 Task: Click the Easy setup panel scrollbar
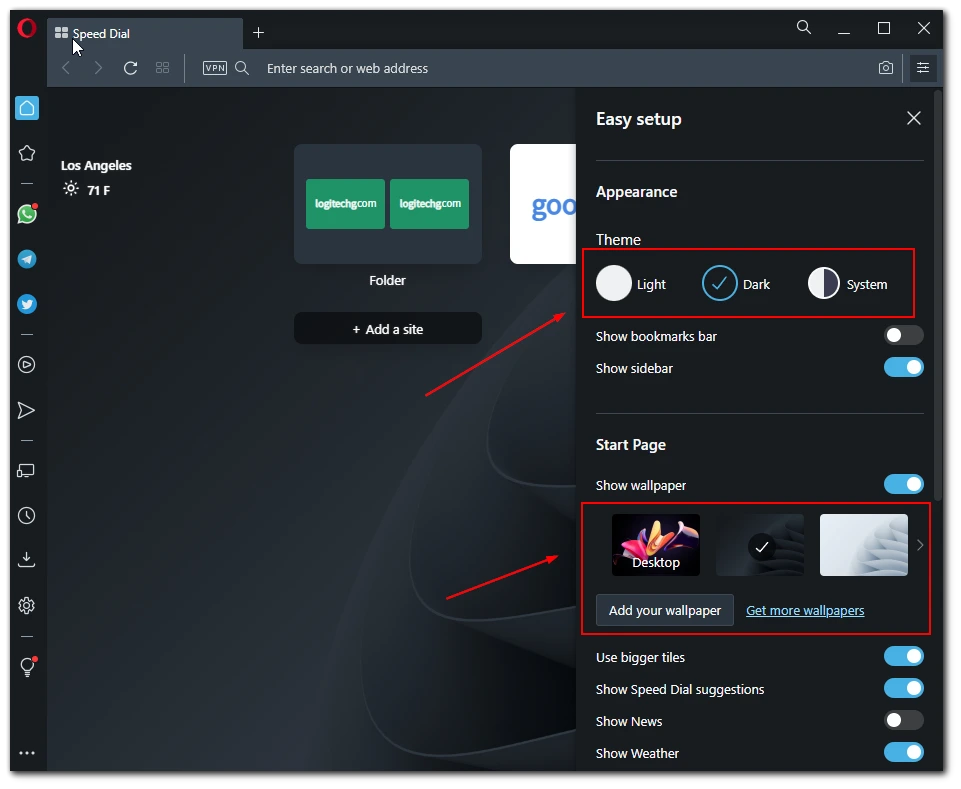pos(938,294)
